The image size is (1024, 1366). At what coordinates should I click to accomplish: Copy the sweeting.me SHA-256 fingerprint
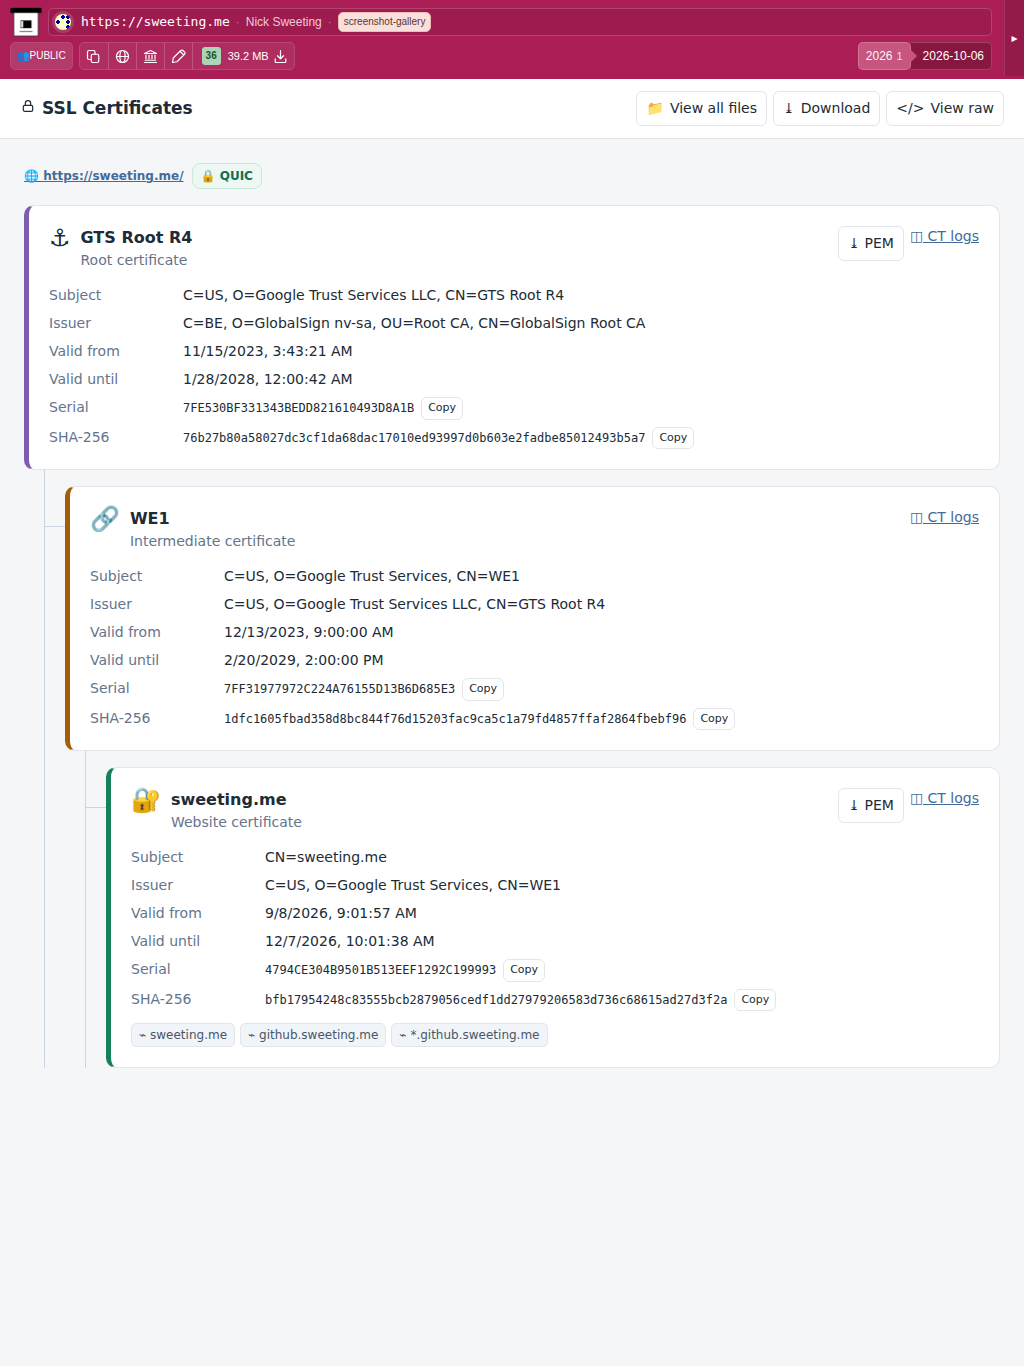click(755, 1000)
